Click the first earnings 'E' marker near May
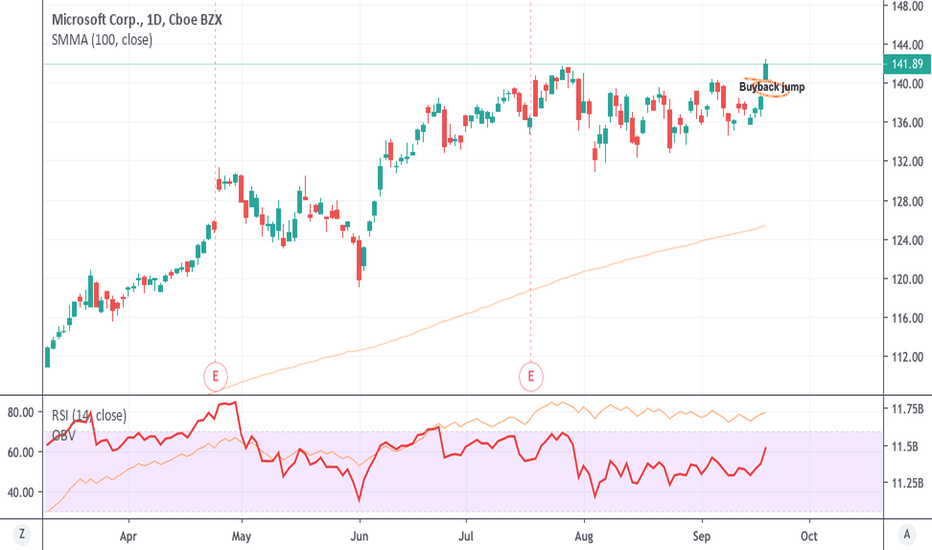Image resolution: width=932 pixels, height=550 pixels. pyautogui.click(x=215, y=376)
